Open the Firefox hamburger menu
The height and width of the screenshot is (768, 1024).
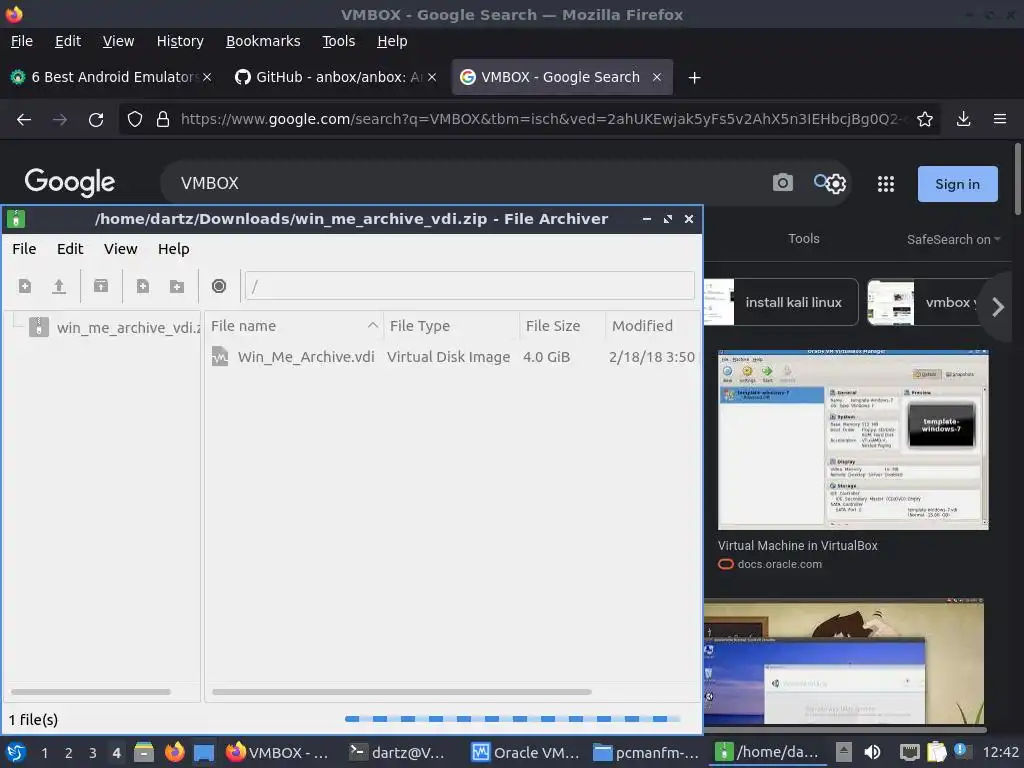pos(1000,120)
